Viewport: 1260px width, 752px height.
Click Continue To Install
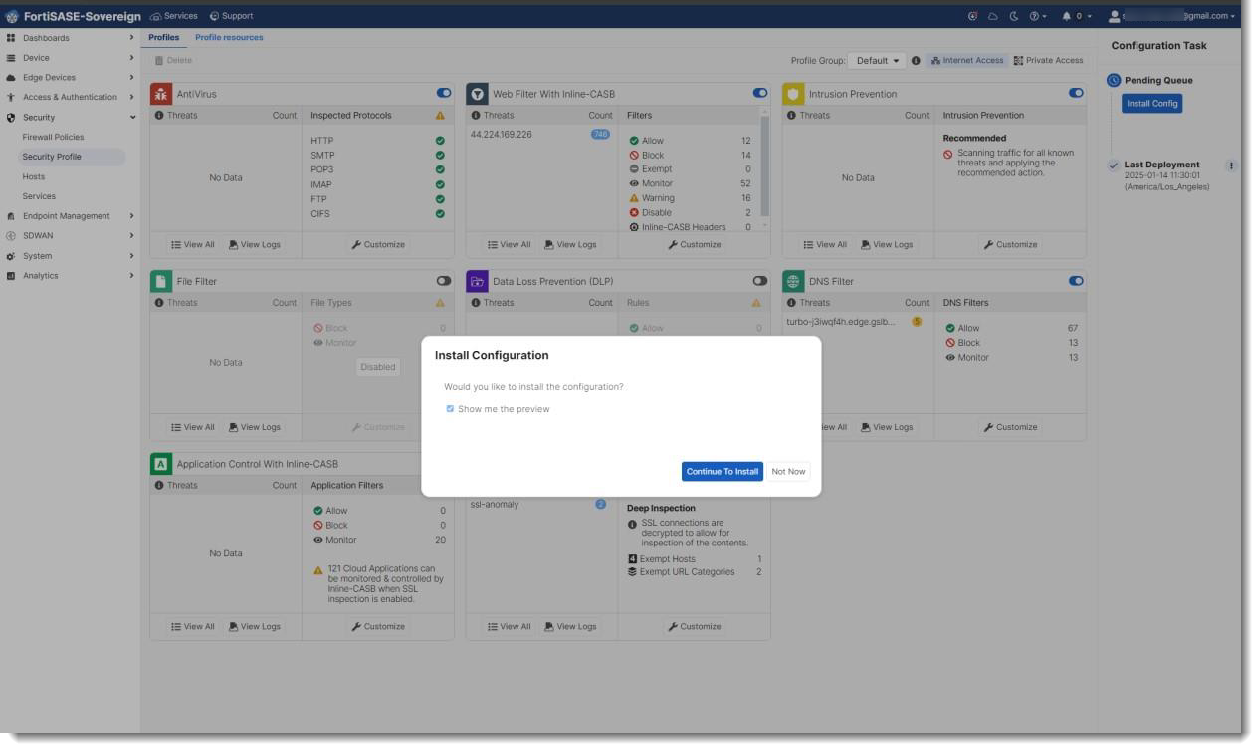(x=722, y=471)
